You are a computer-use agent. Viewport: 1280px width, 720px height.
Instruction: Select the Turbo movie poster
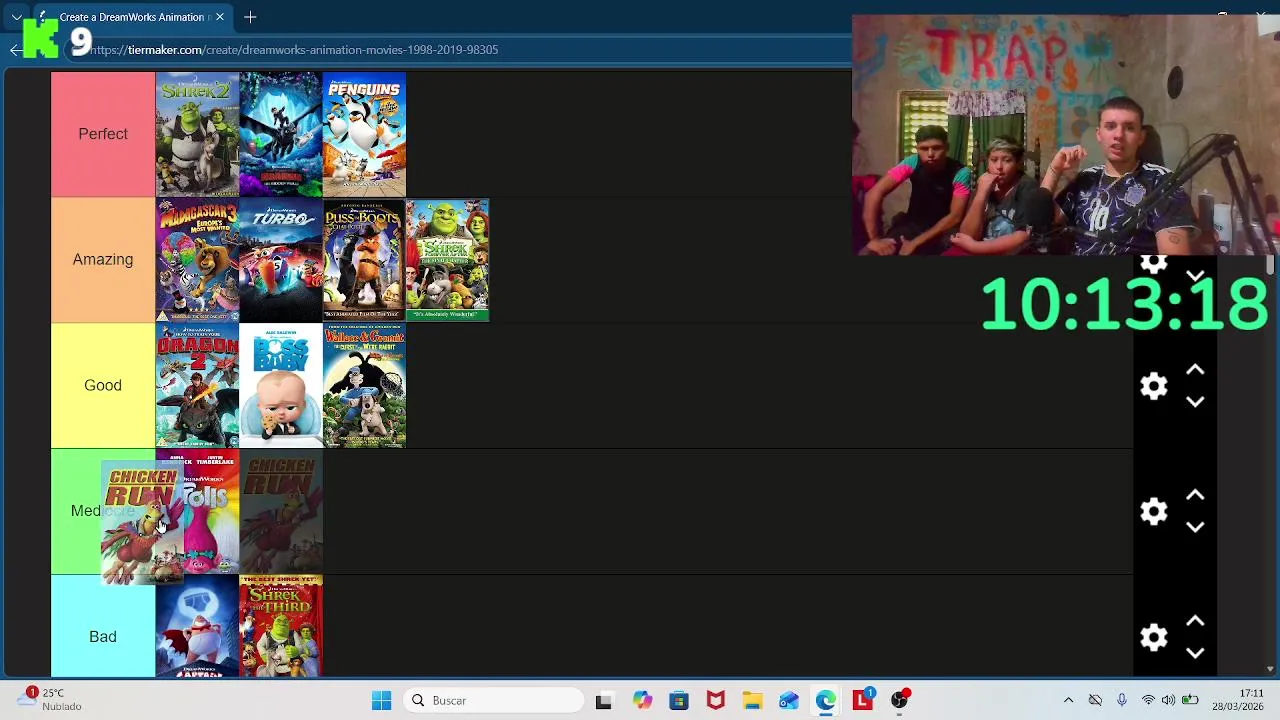click(281, 260)
